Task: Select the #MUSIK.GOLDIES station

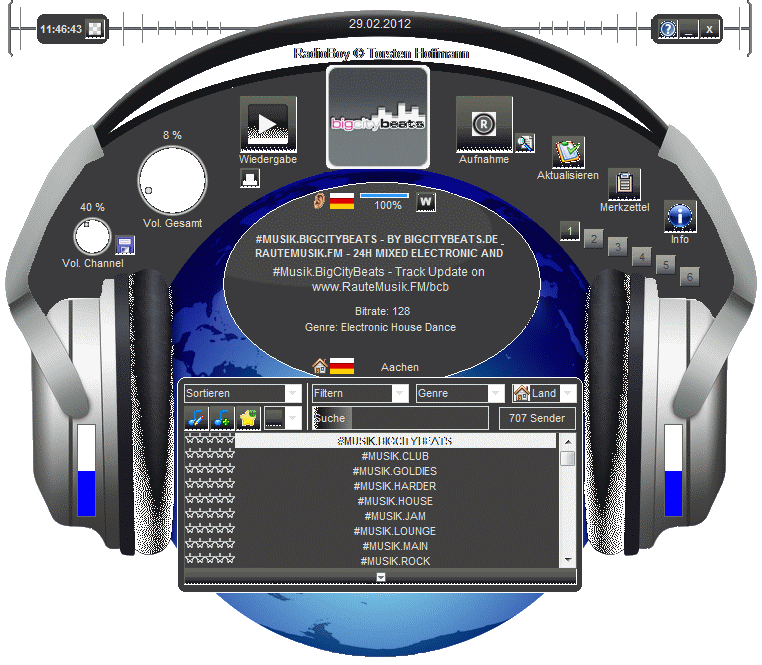Action: [395, 471]
